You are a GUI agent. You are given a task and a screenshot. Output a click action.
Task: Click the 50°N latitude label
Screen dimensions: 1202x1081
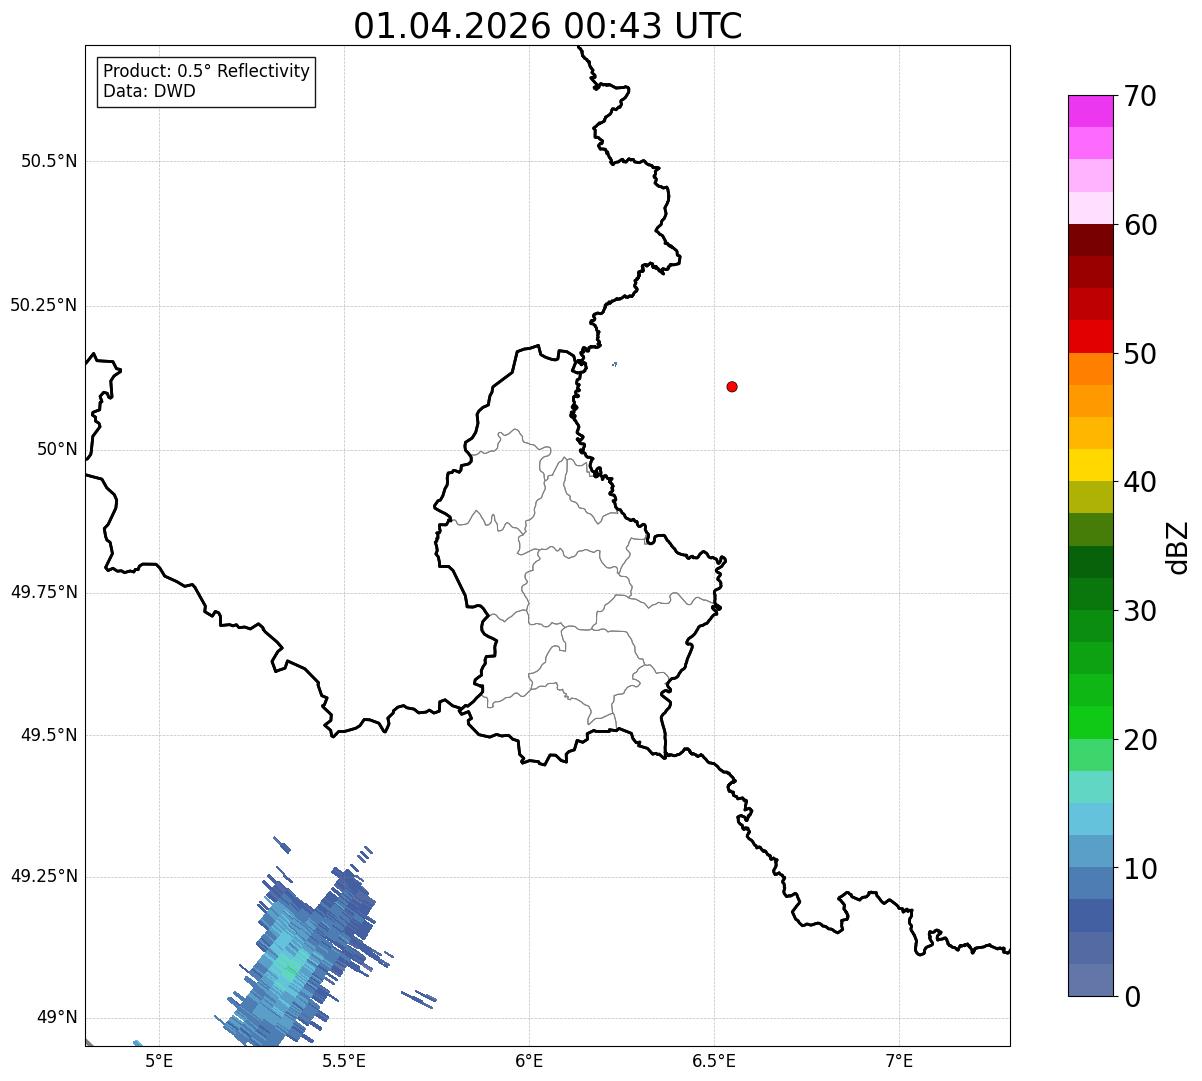click(57, 449)
